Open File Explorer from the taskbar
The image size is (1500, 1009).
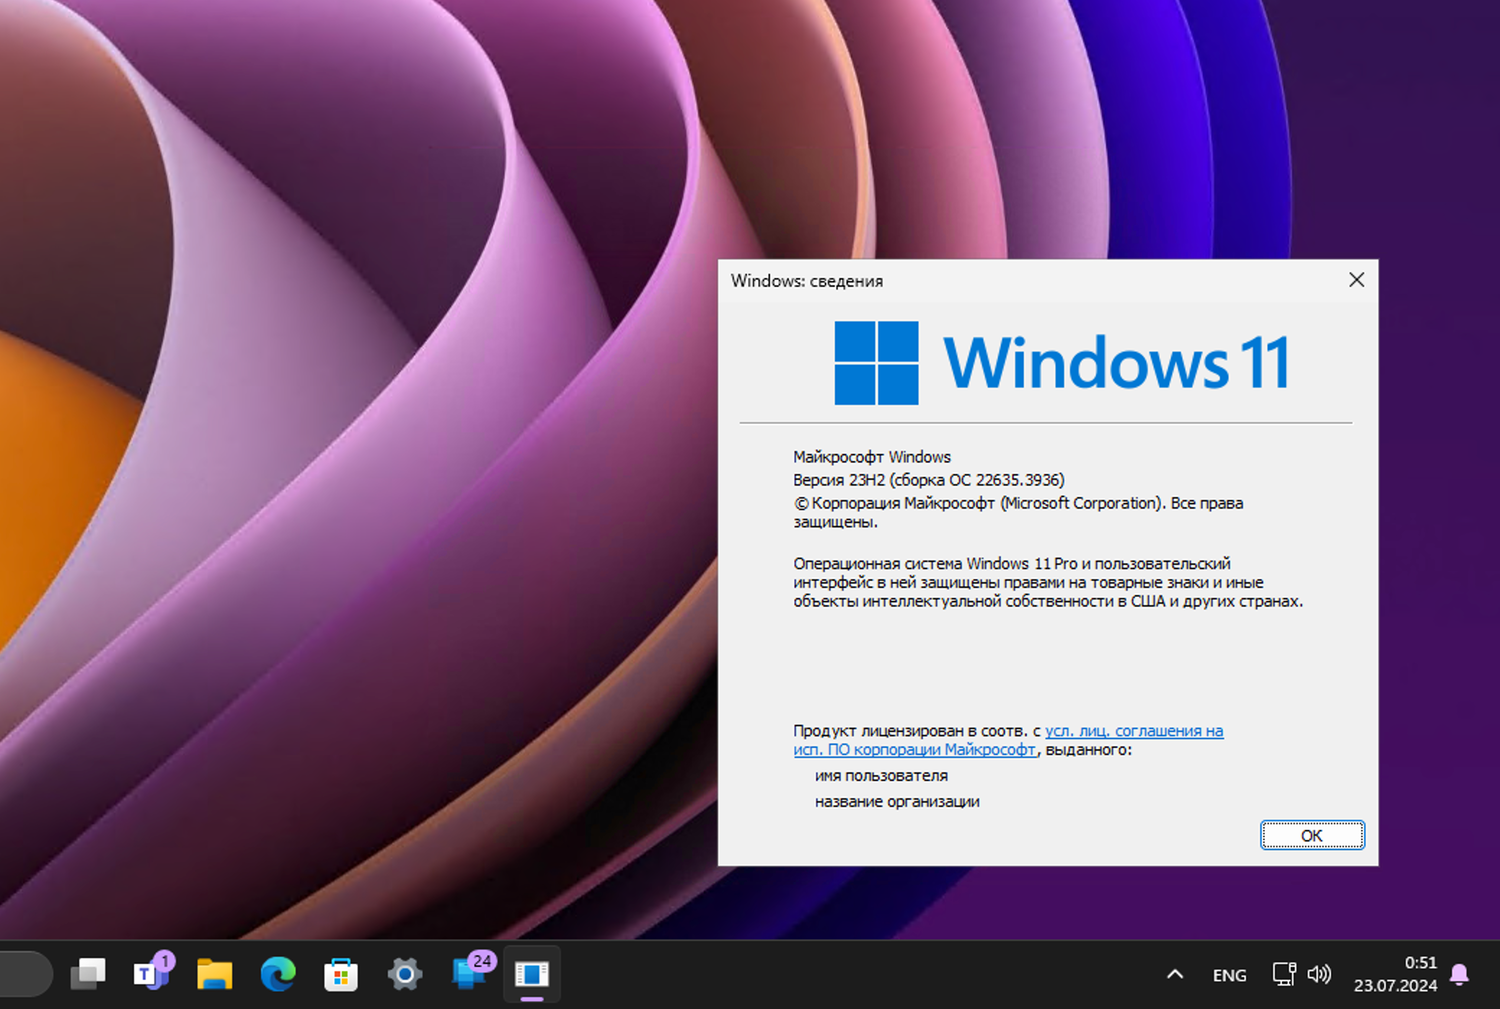215,973
